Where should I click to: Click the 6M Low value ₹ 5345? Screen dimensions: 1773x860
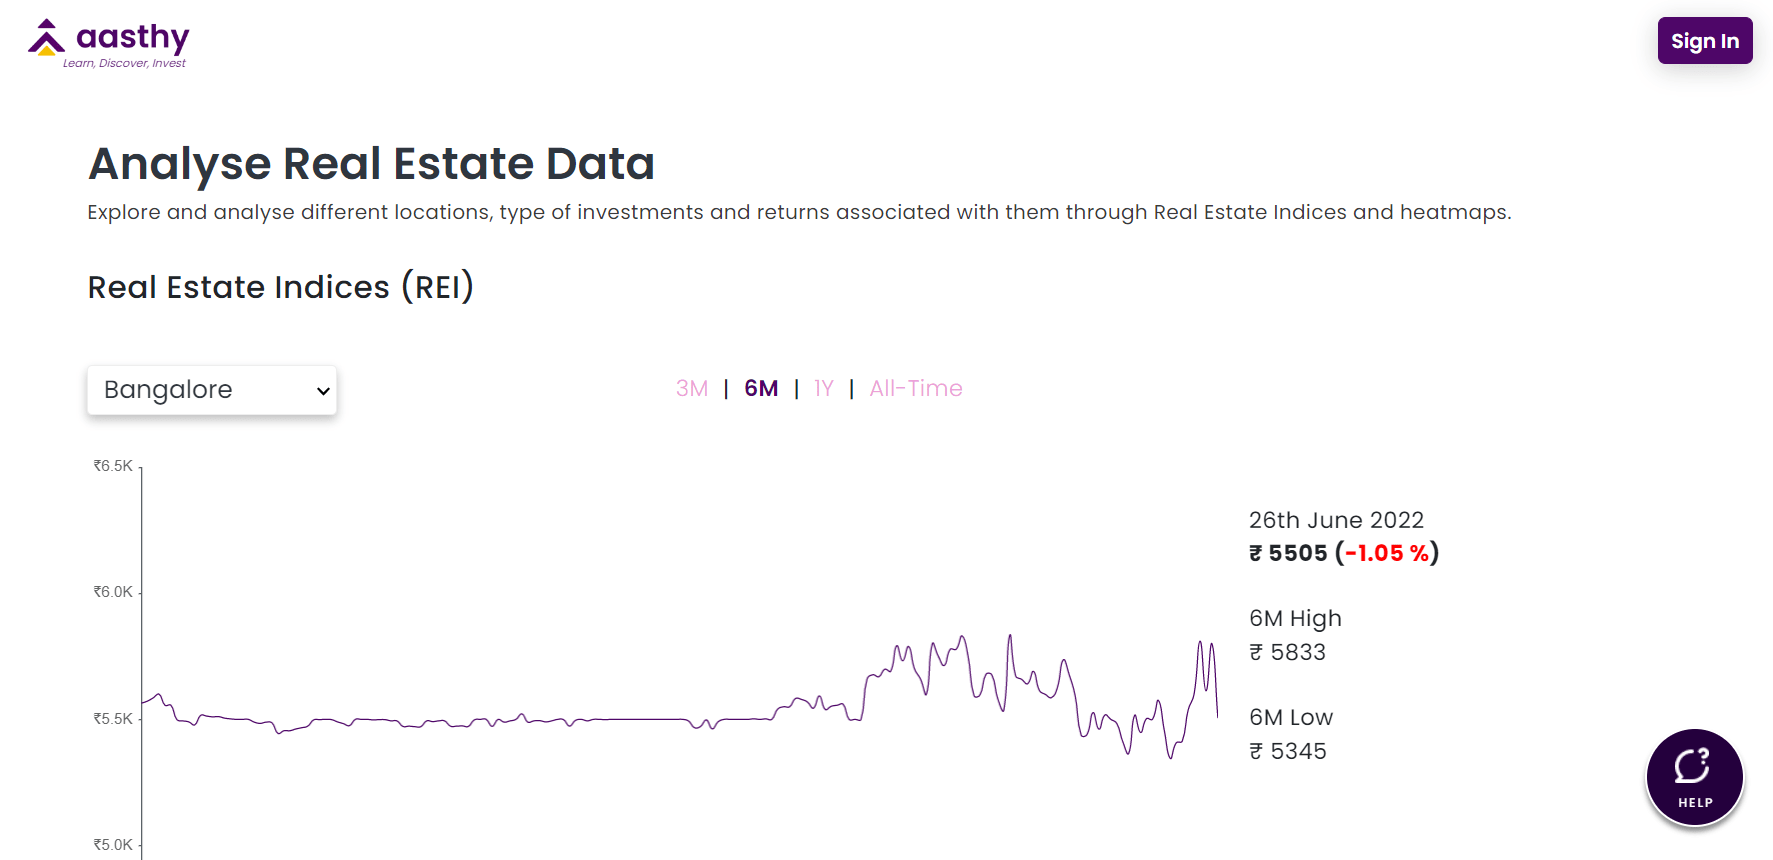point(1287,751)
